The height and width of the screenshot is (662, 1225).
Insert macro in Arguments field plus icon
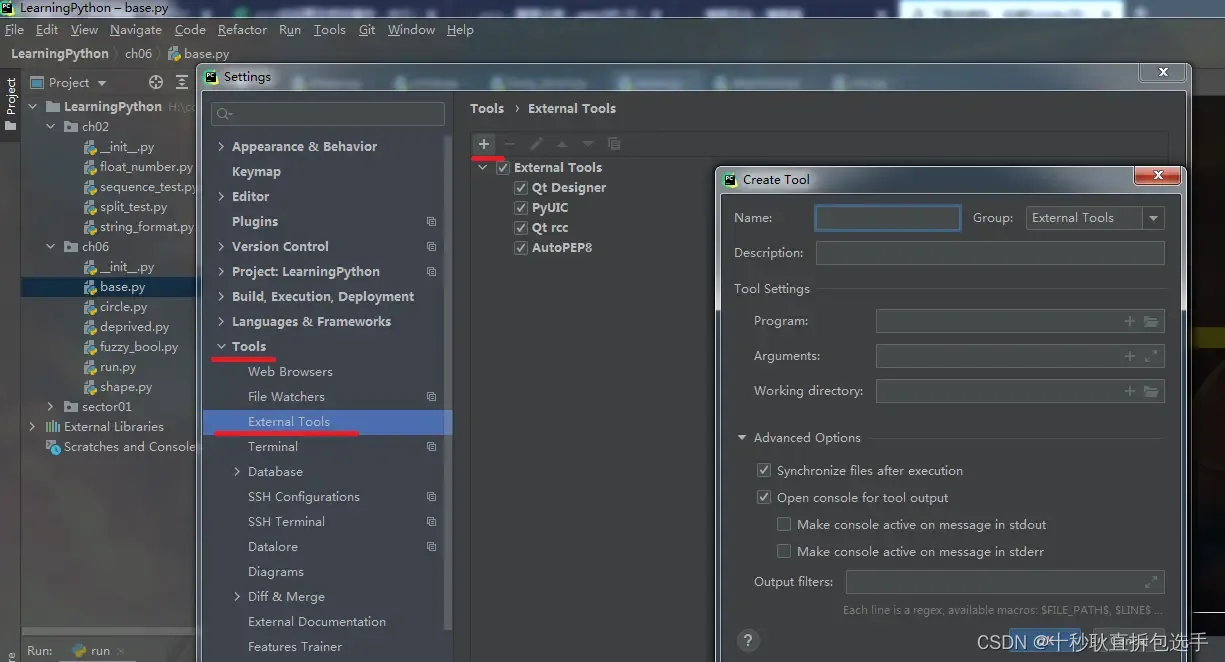(x=1130, y=356)
